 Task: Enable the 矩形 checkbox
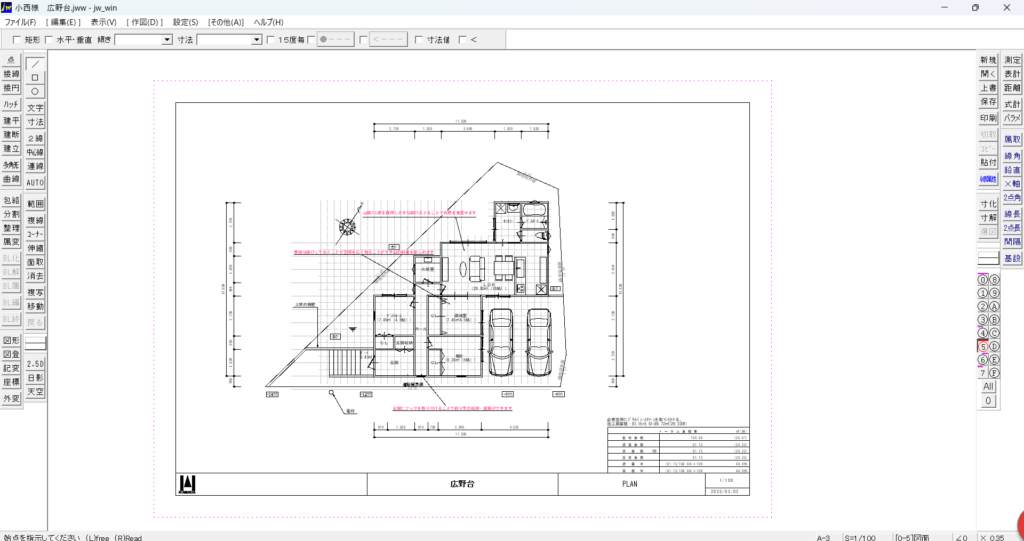17,40
